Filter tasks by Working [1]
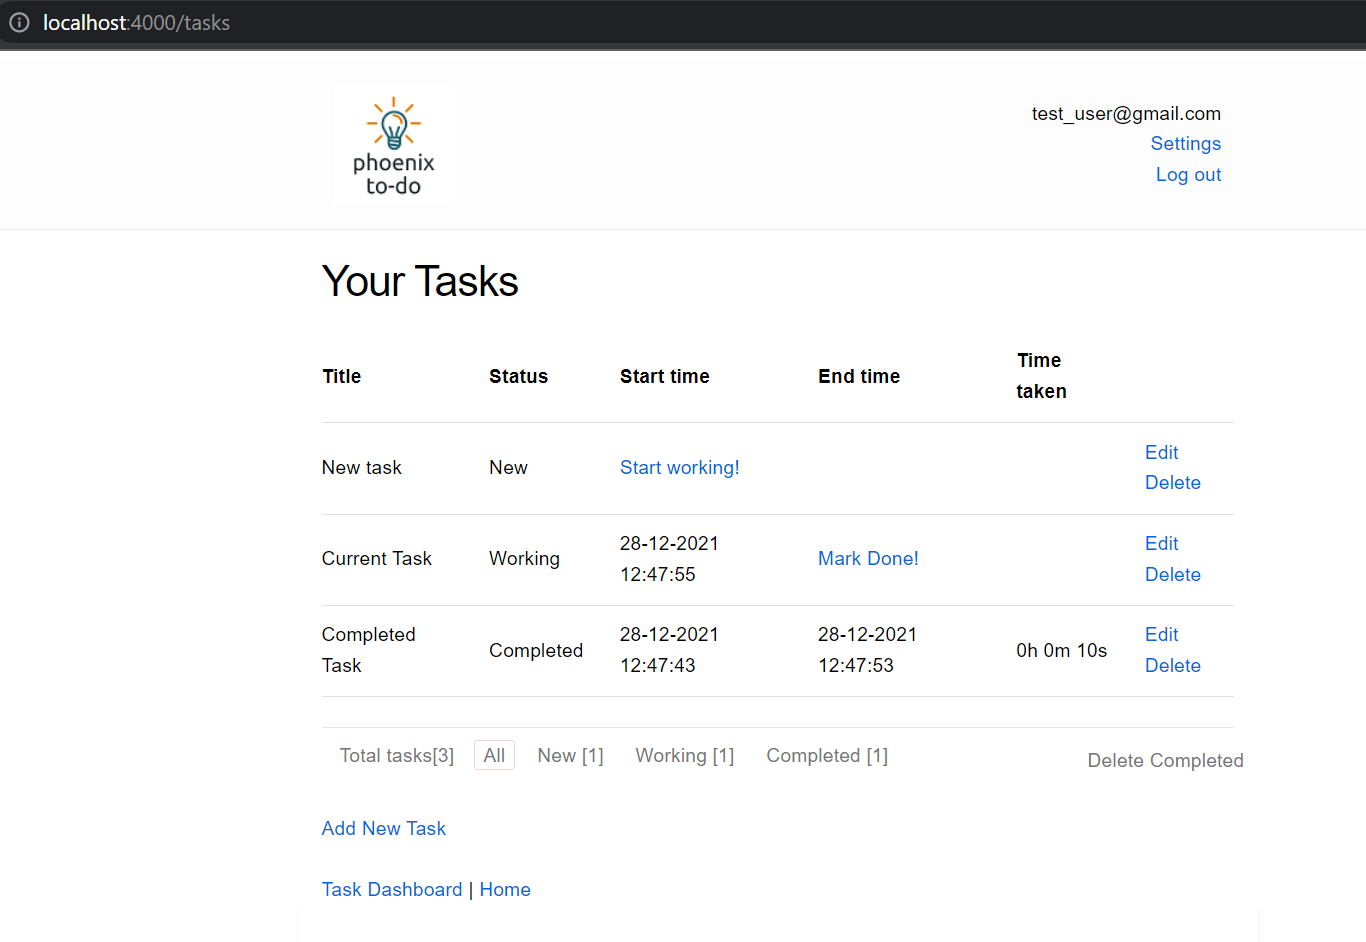Screen dimensions: 1366x942 click(685, 755)
